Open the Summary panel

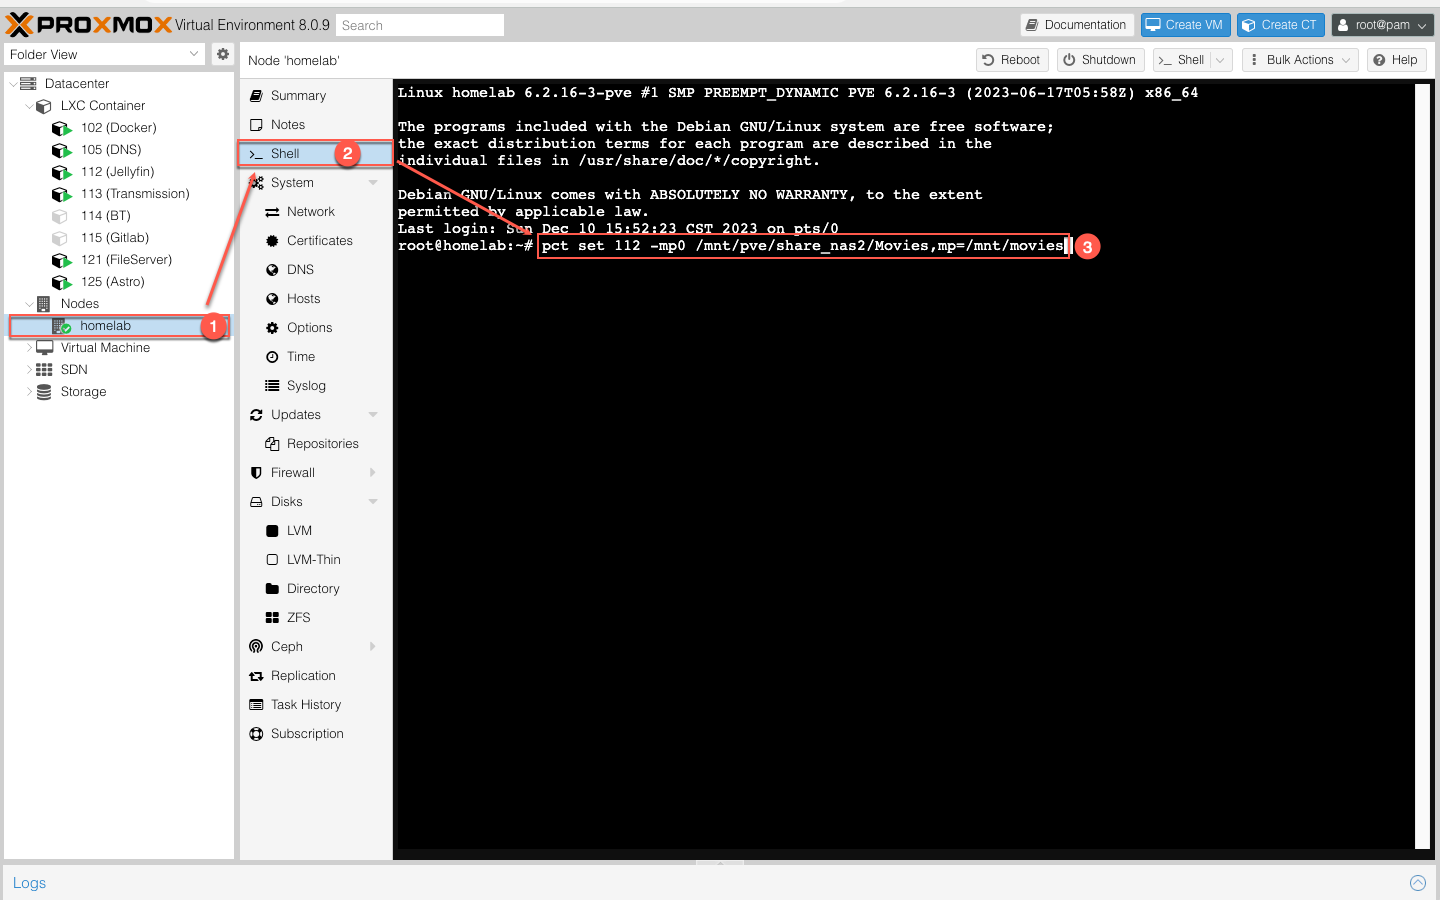pyautogui.click(x=316, y=96)
